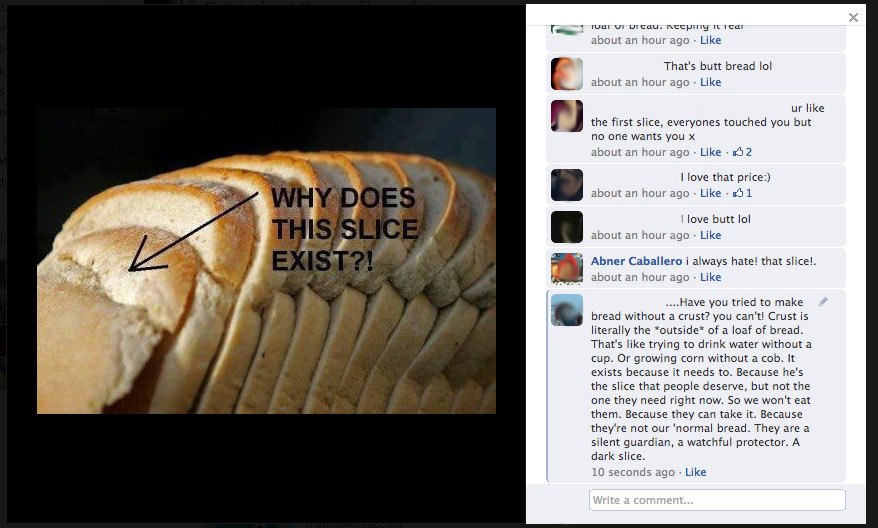Visit Abner Caballero's profile link
878x528 pixels.
tap(636, 261)
